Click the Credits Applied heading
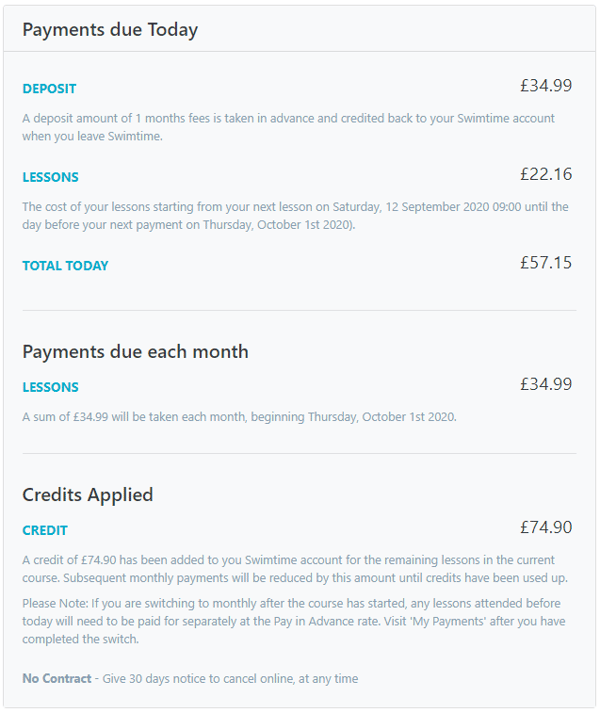This screenshot has height=713, width=600. [88, 495]
